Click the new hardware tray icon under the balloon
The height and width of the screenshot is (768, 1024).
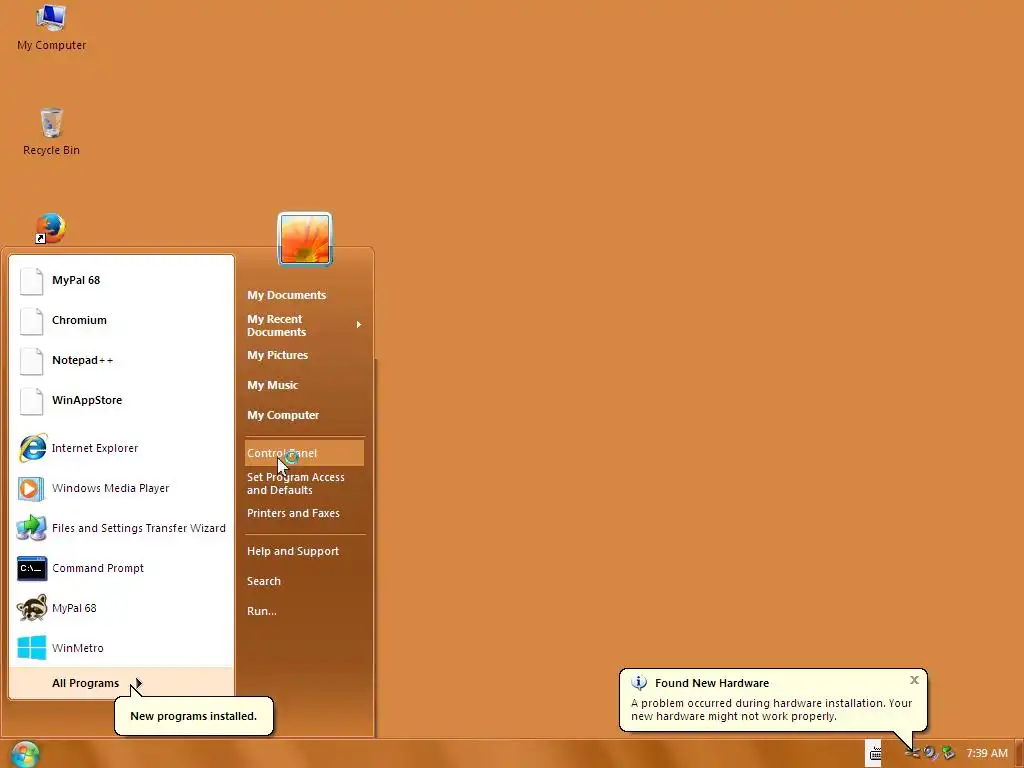tap(912, 753)
